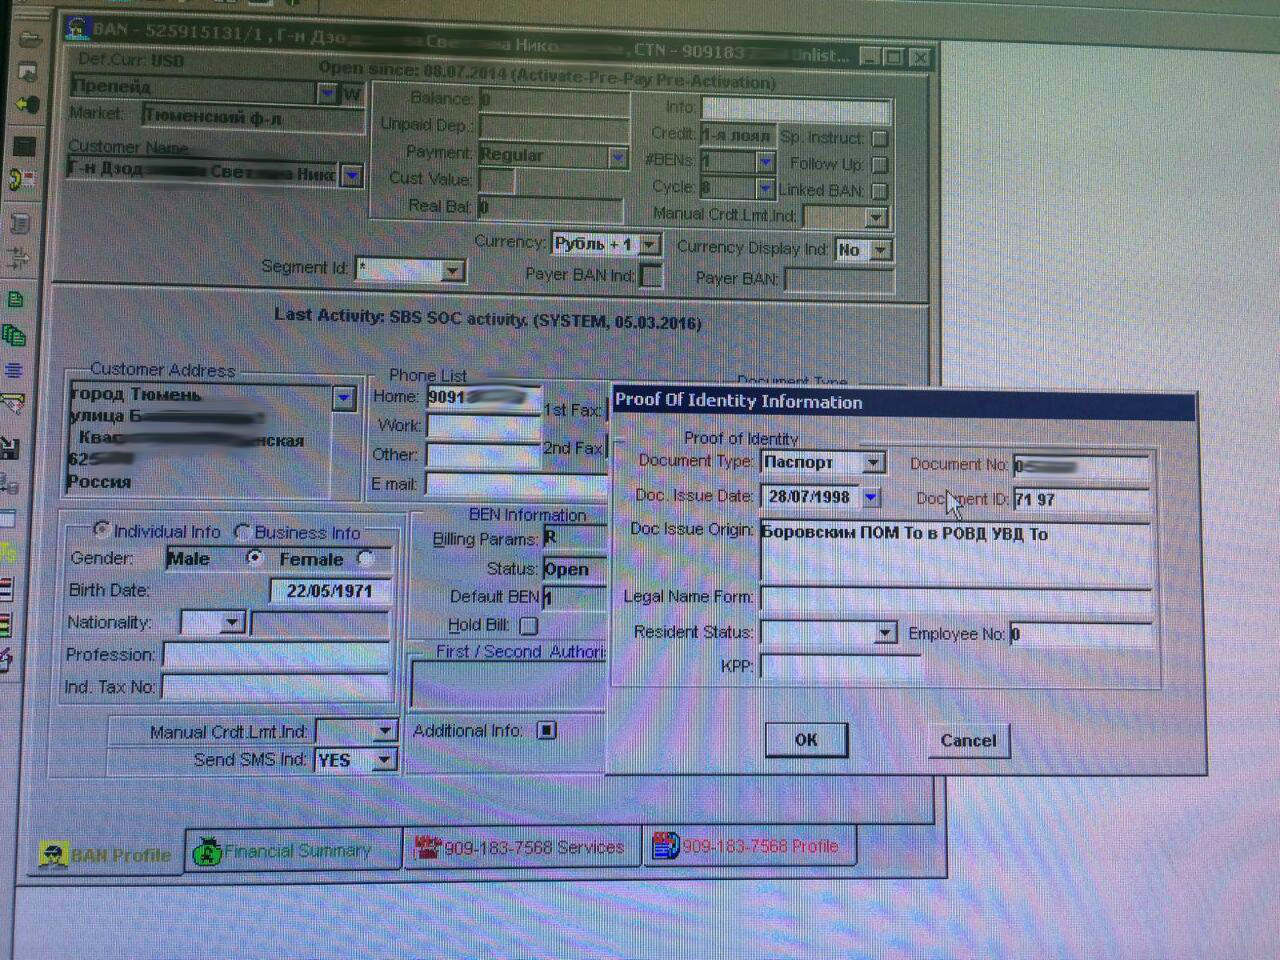Expand the Cycle dropdown
This screenshot has width=1280, height=960.
point(765,188)
